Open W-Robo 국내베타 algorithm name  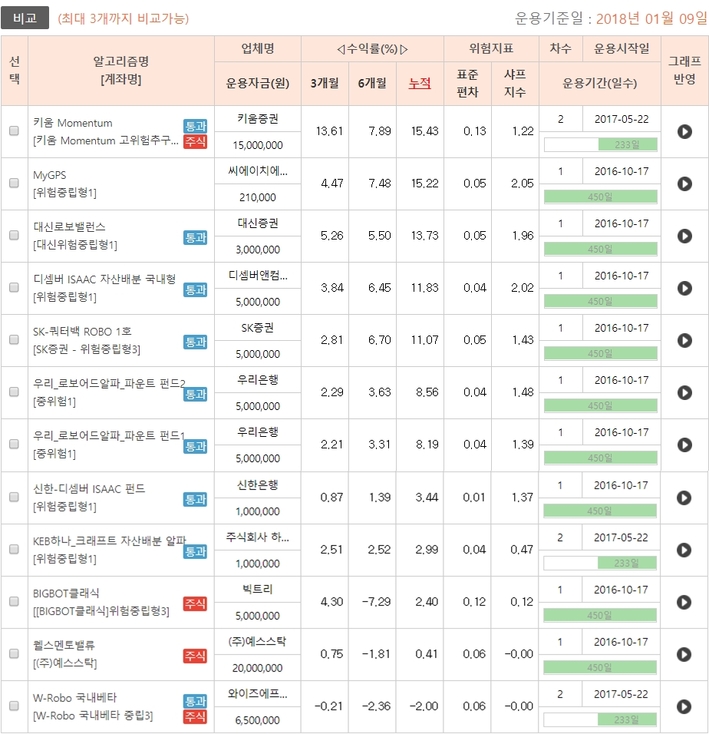(x=74, y=698)
